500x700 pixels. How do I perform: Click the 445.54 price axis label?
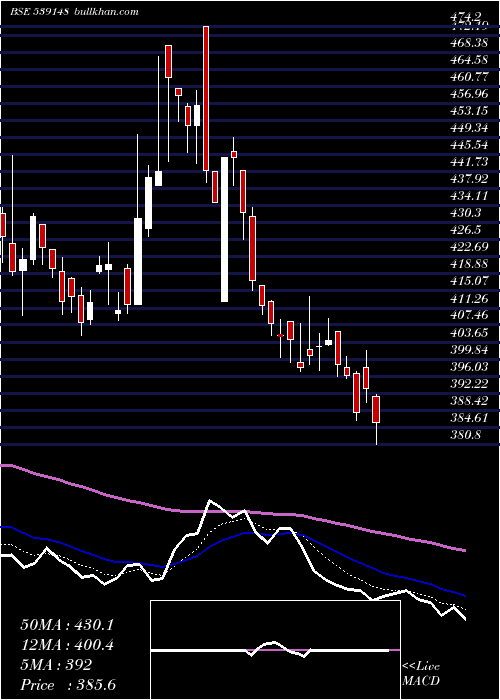click(x=469, y=145)
